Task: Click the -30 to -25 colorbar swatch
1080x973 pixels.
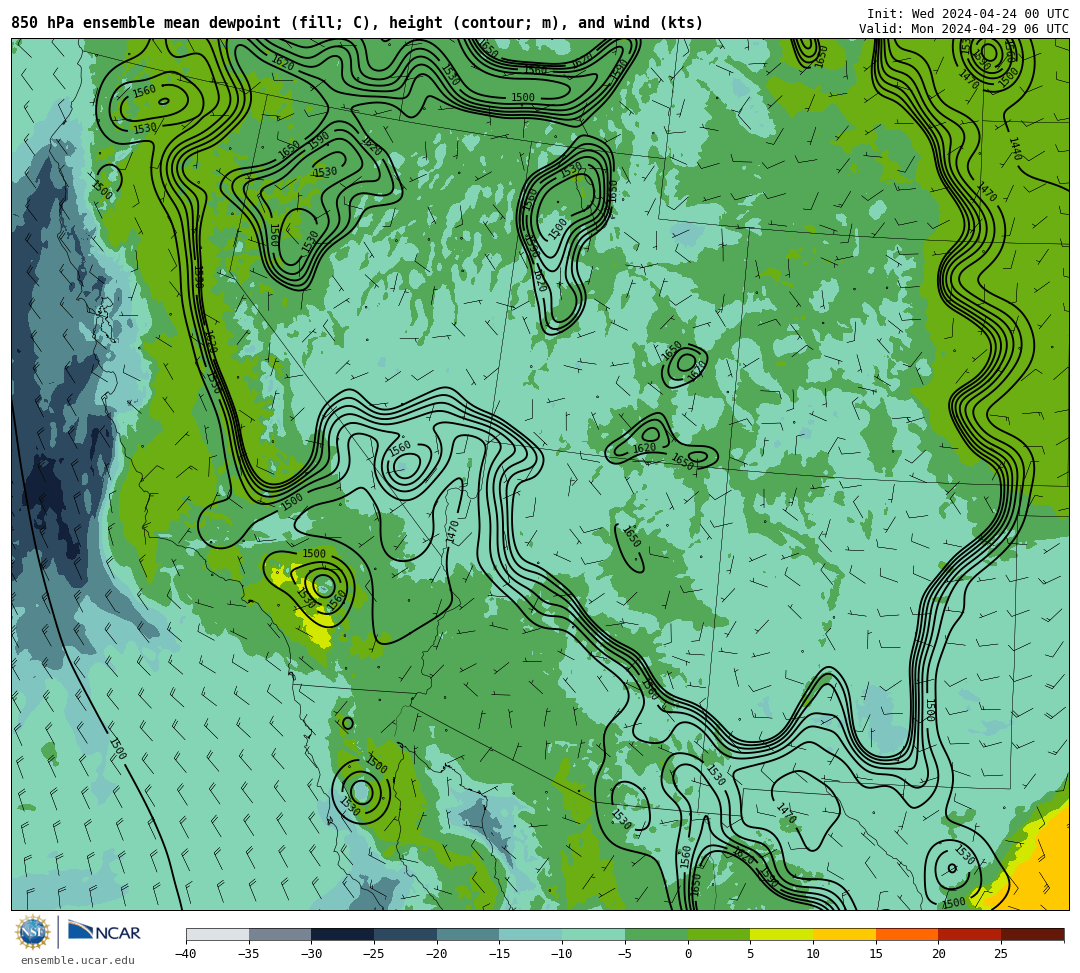Action: click(343, 934)
